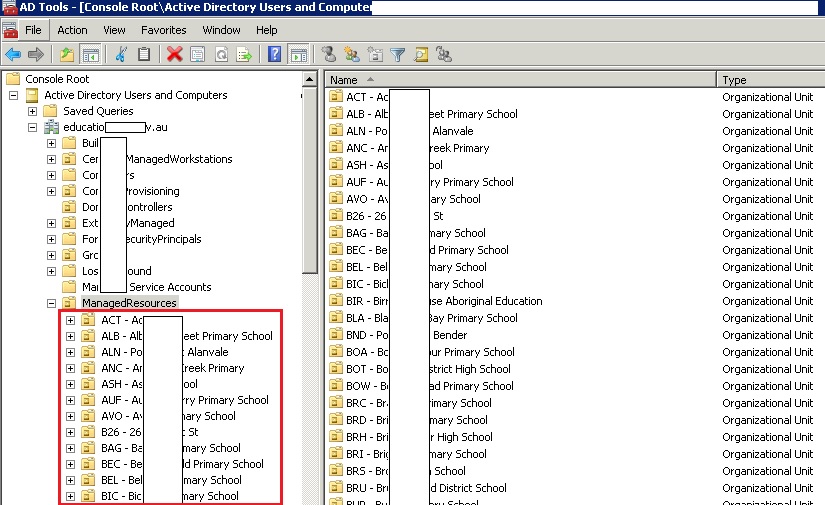Collapse Active Directory Users and Computers node
825x505 pixels.
point(14,95)
